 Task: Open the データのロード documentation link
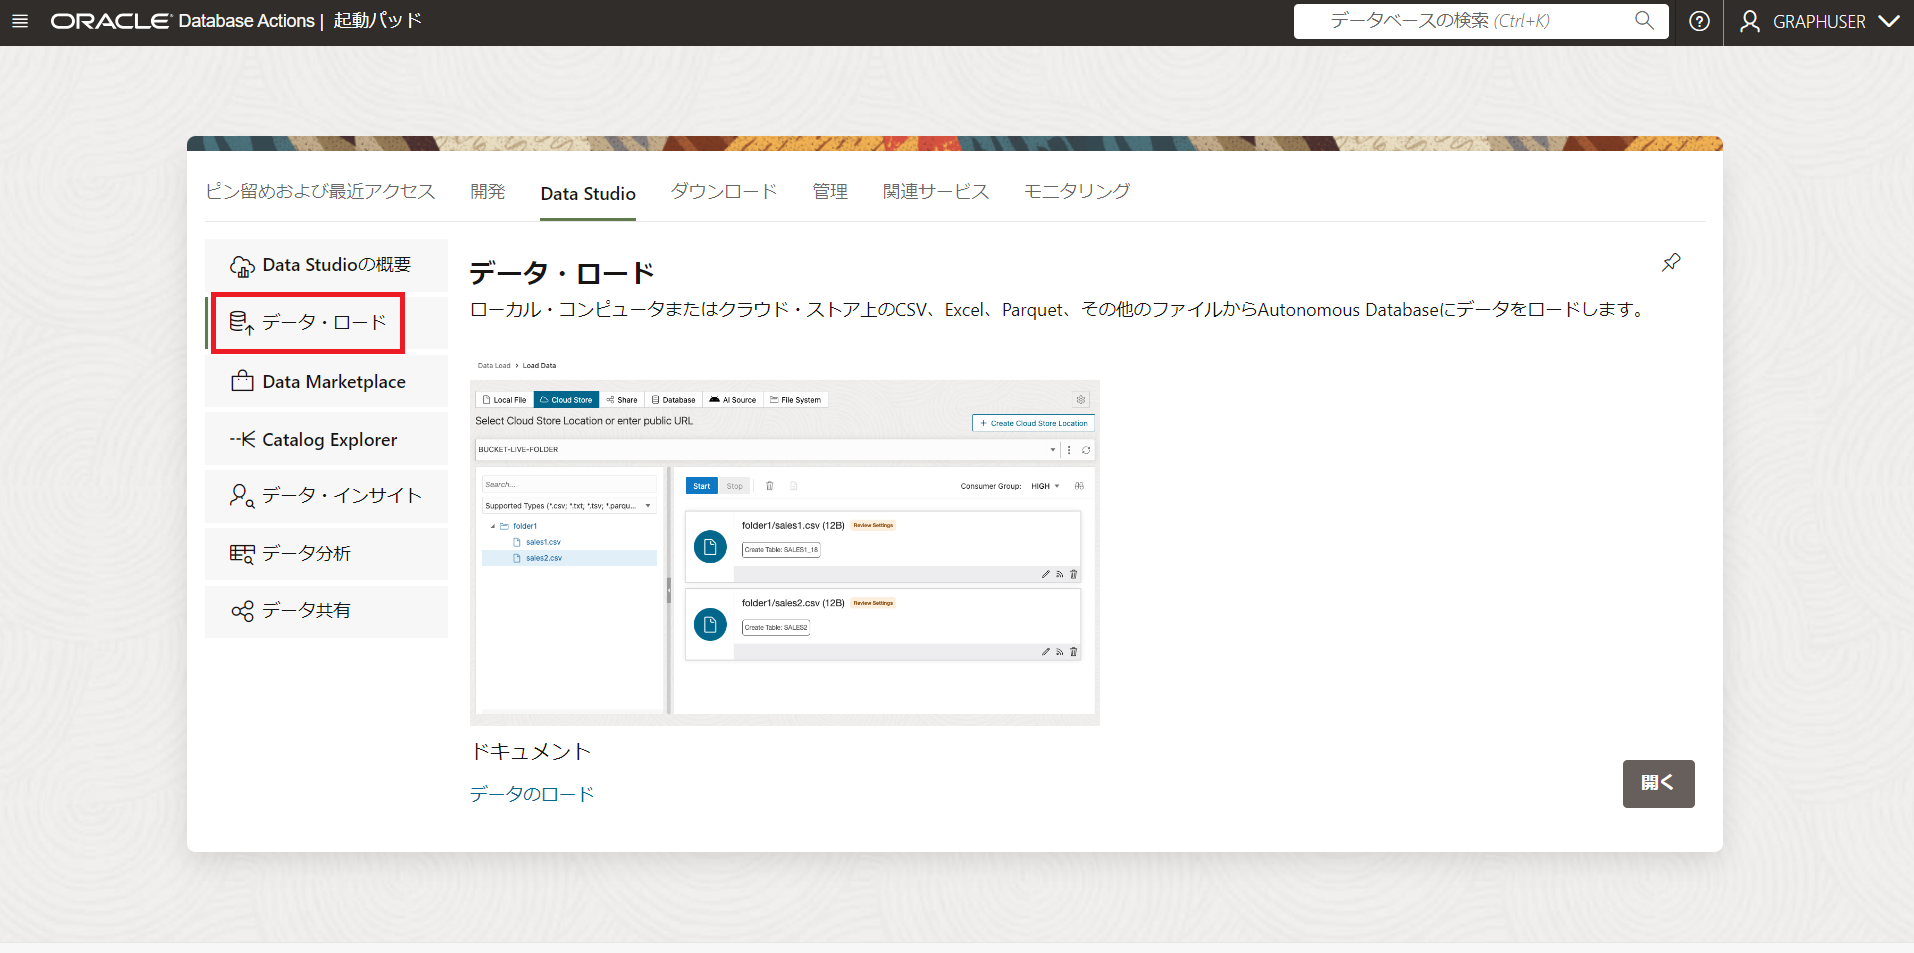tap(532, 794)
